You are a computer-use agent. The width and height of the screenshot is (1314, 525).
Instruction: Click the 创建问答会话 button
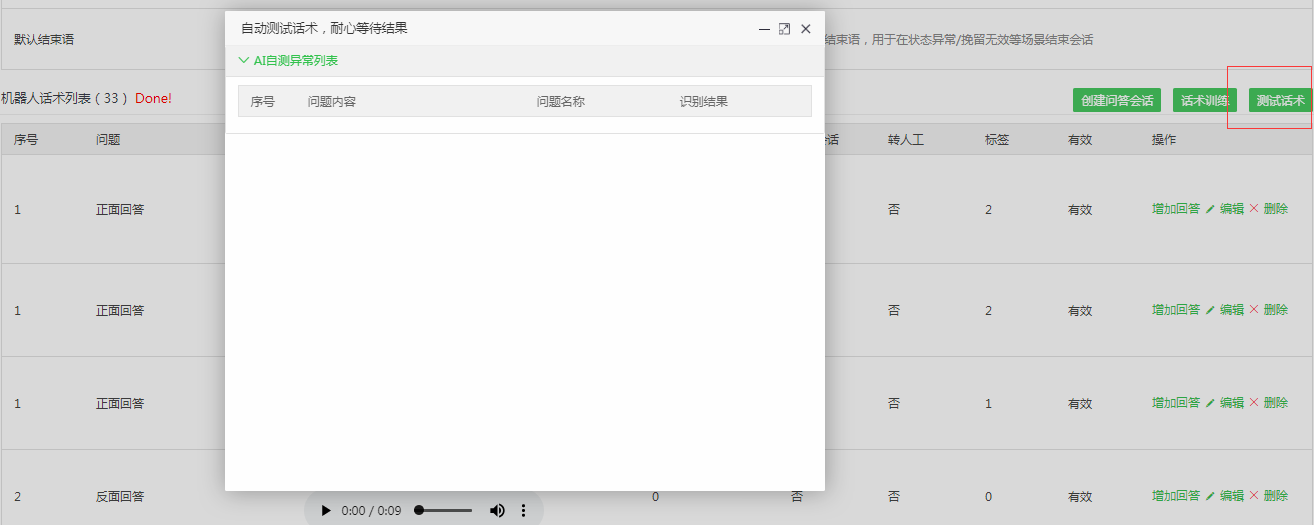(x=1117, y=101)
